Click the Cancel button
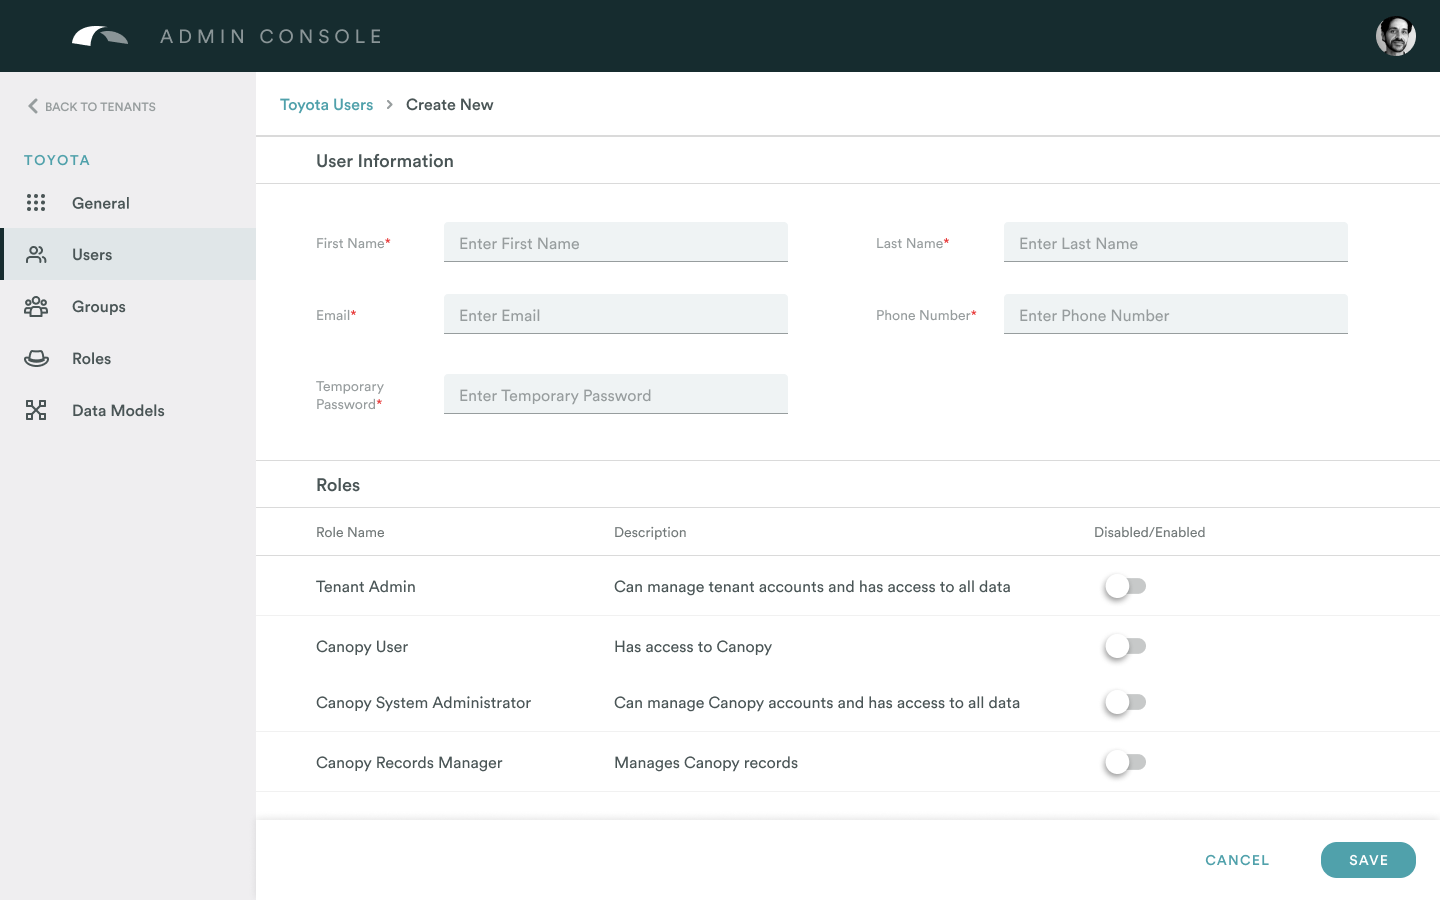 pos(1237,860)
